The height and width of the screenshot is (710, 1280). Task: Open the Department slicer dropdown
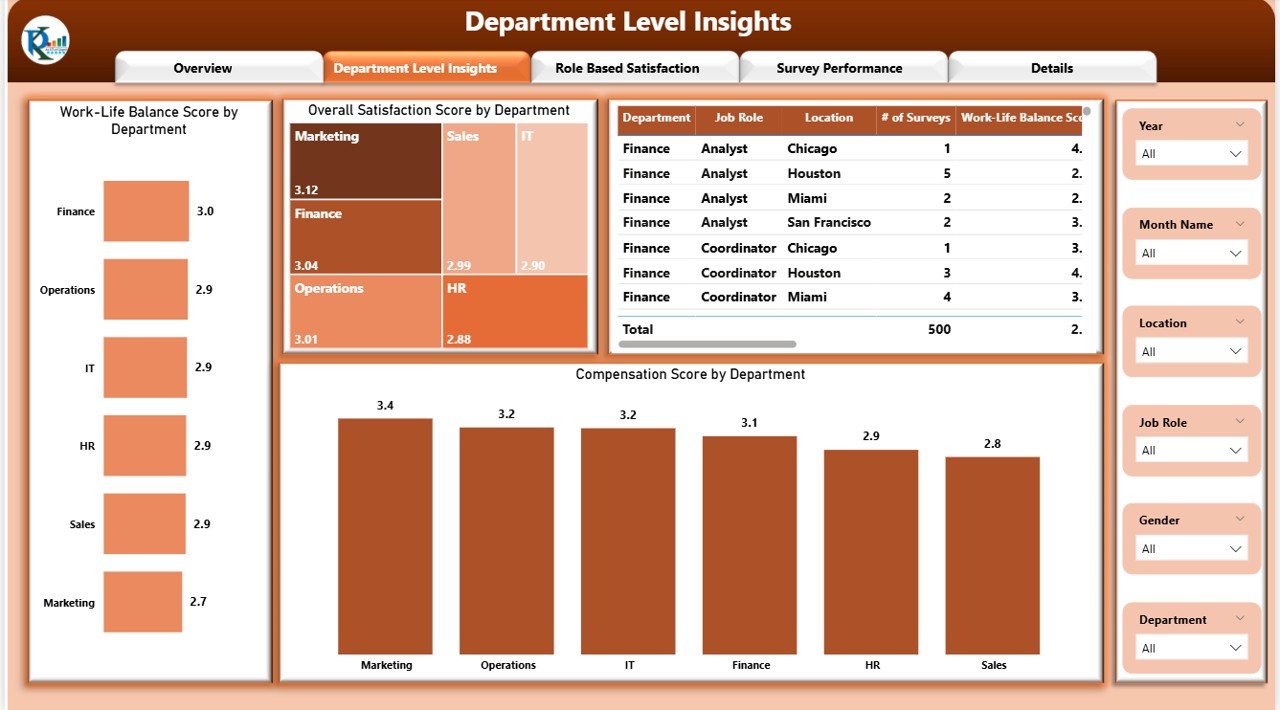[x=1192, y=648]
